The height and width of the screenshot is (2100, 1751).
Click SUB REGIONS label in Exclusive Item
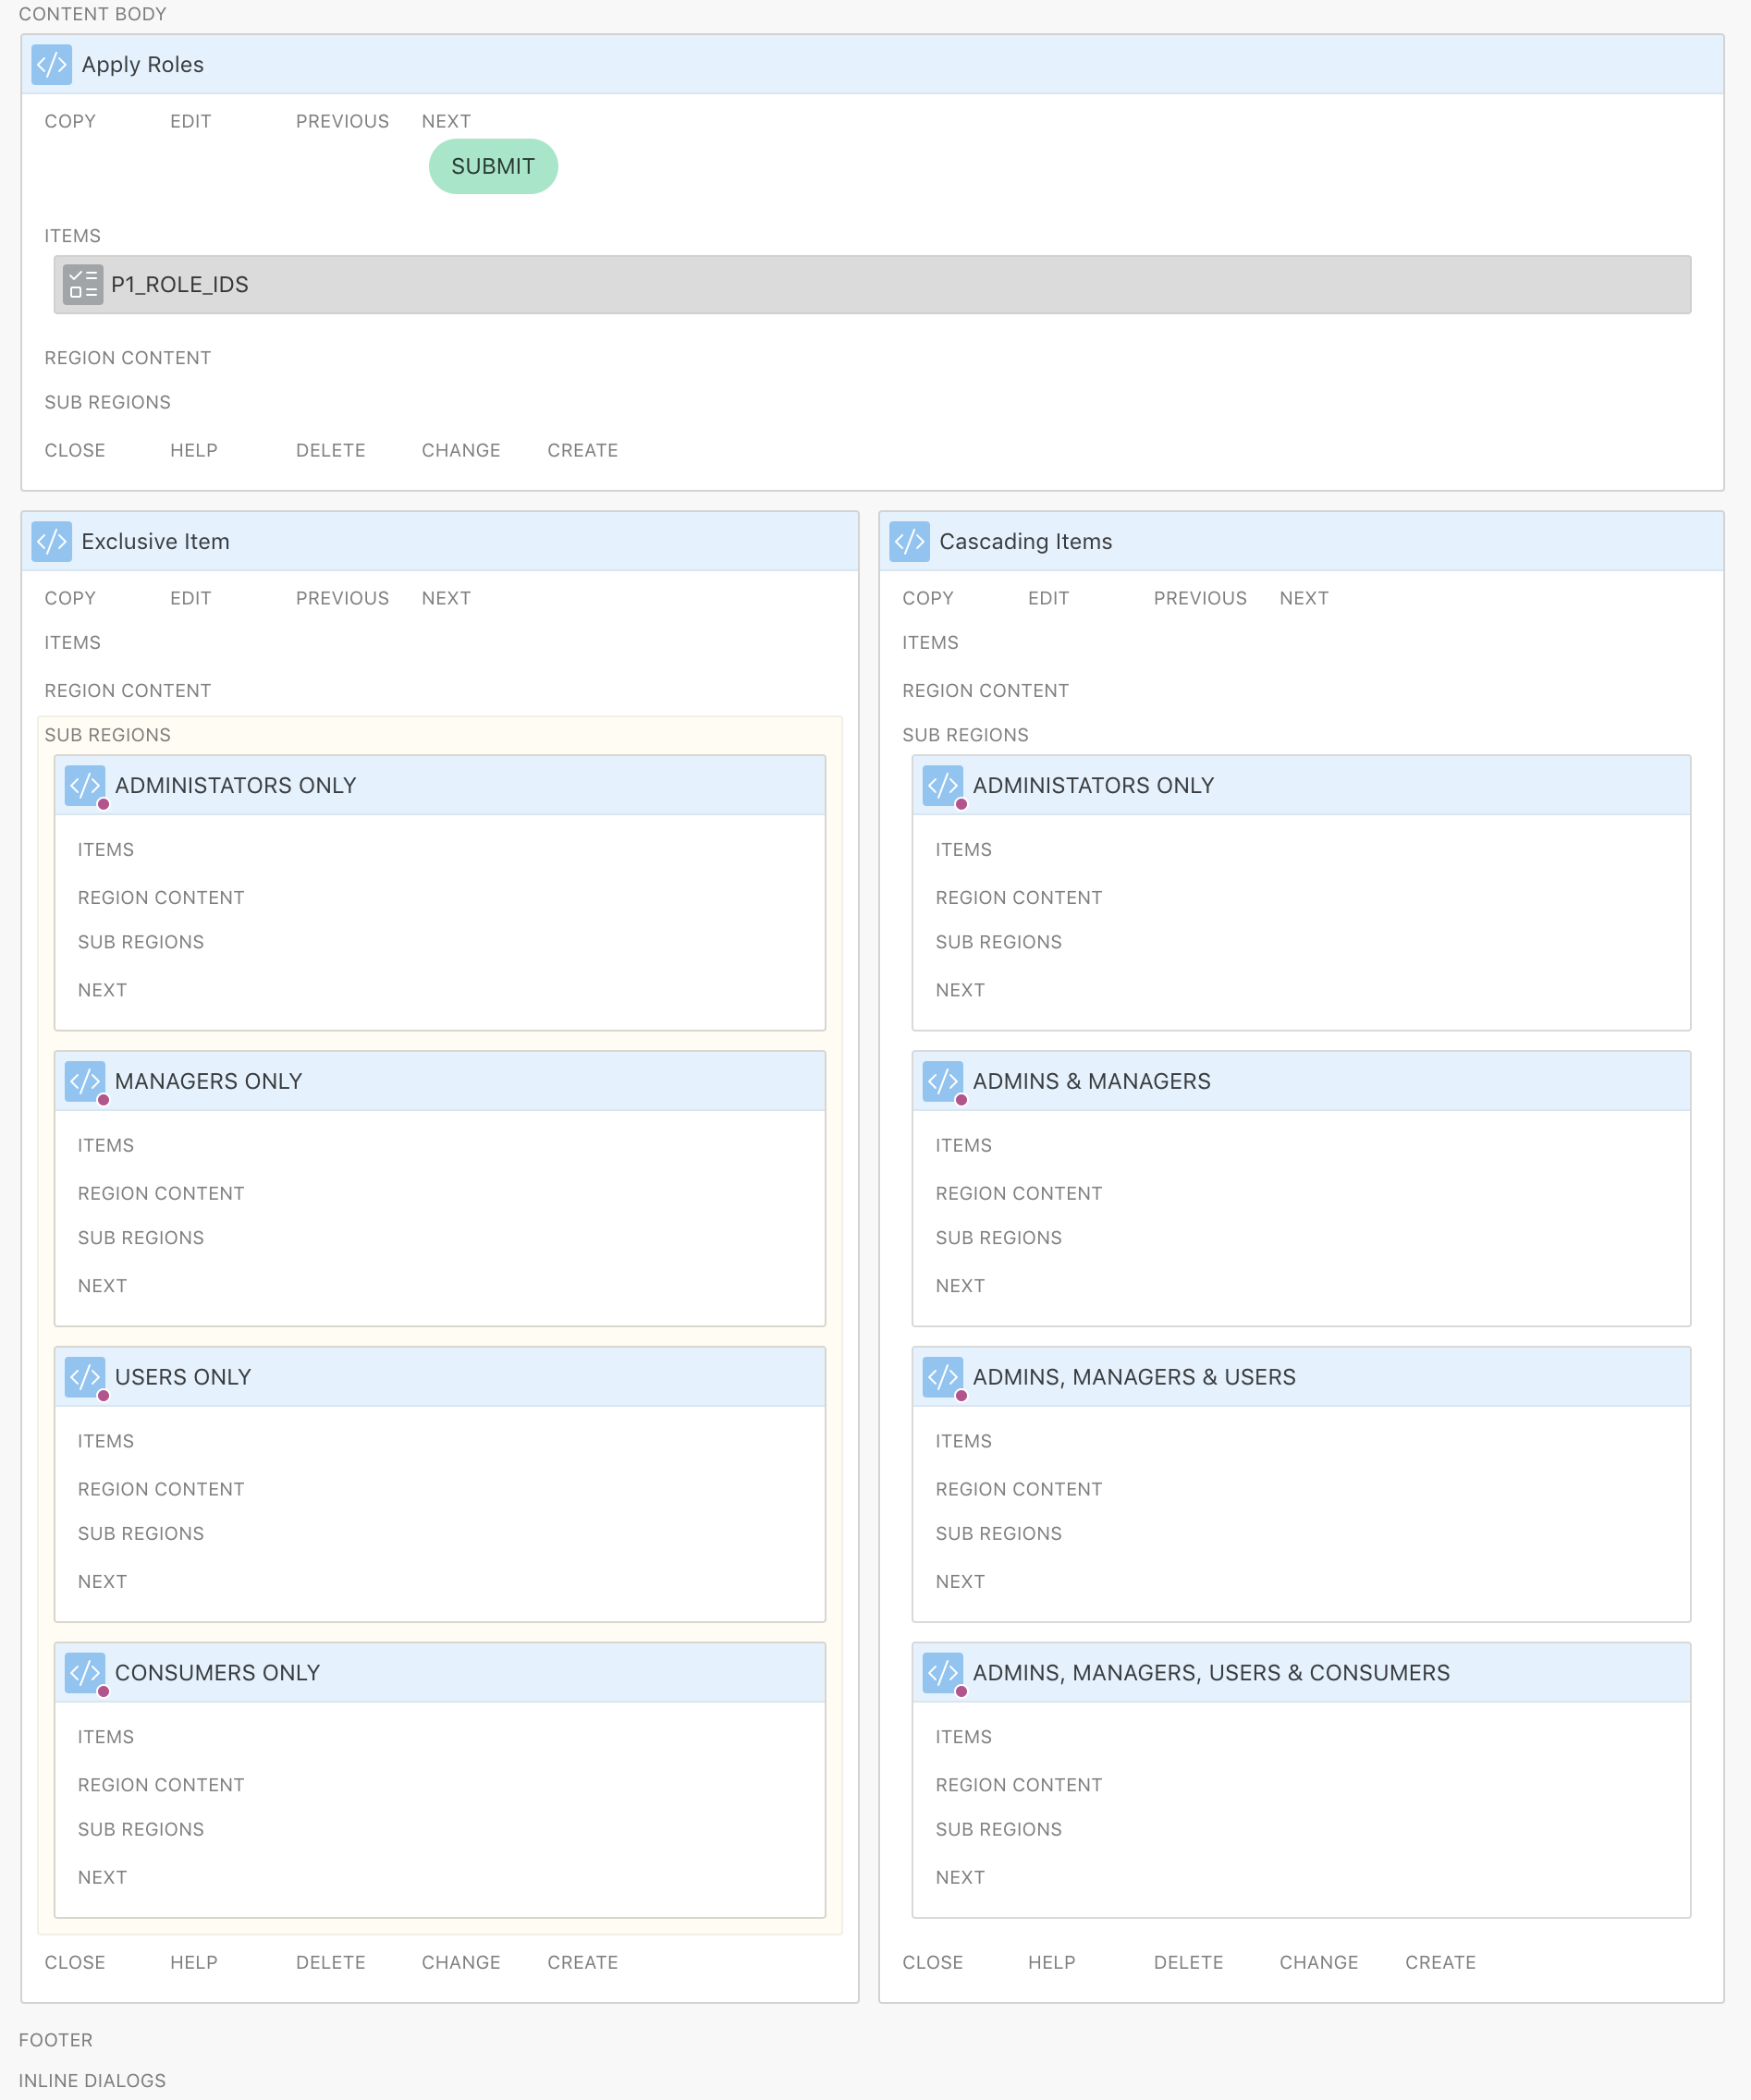click(x=108, y=735)
